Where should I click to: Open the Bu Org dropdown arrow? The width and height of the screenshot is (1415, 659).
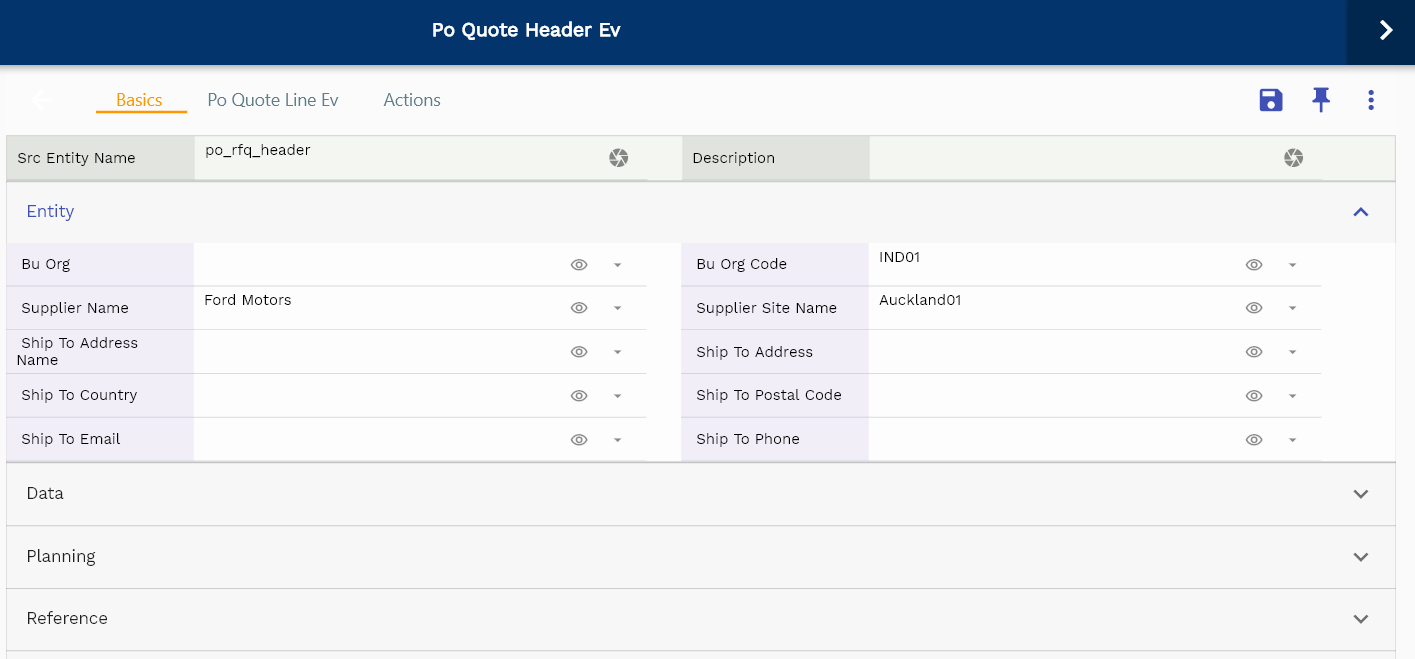pos(617,265)
